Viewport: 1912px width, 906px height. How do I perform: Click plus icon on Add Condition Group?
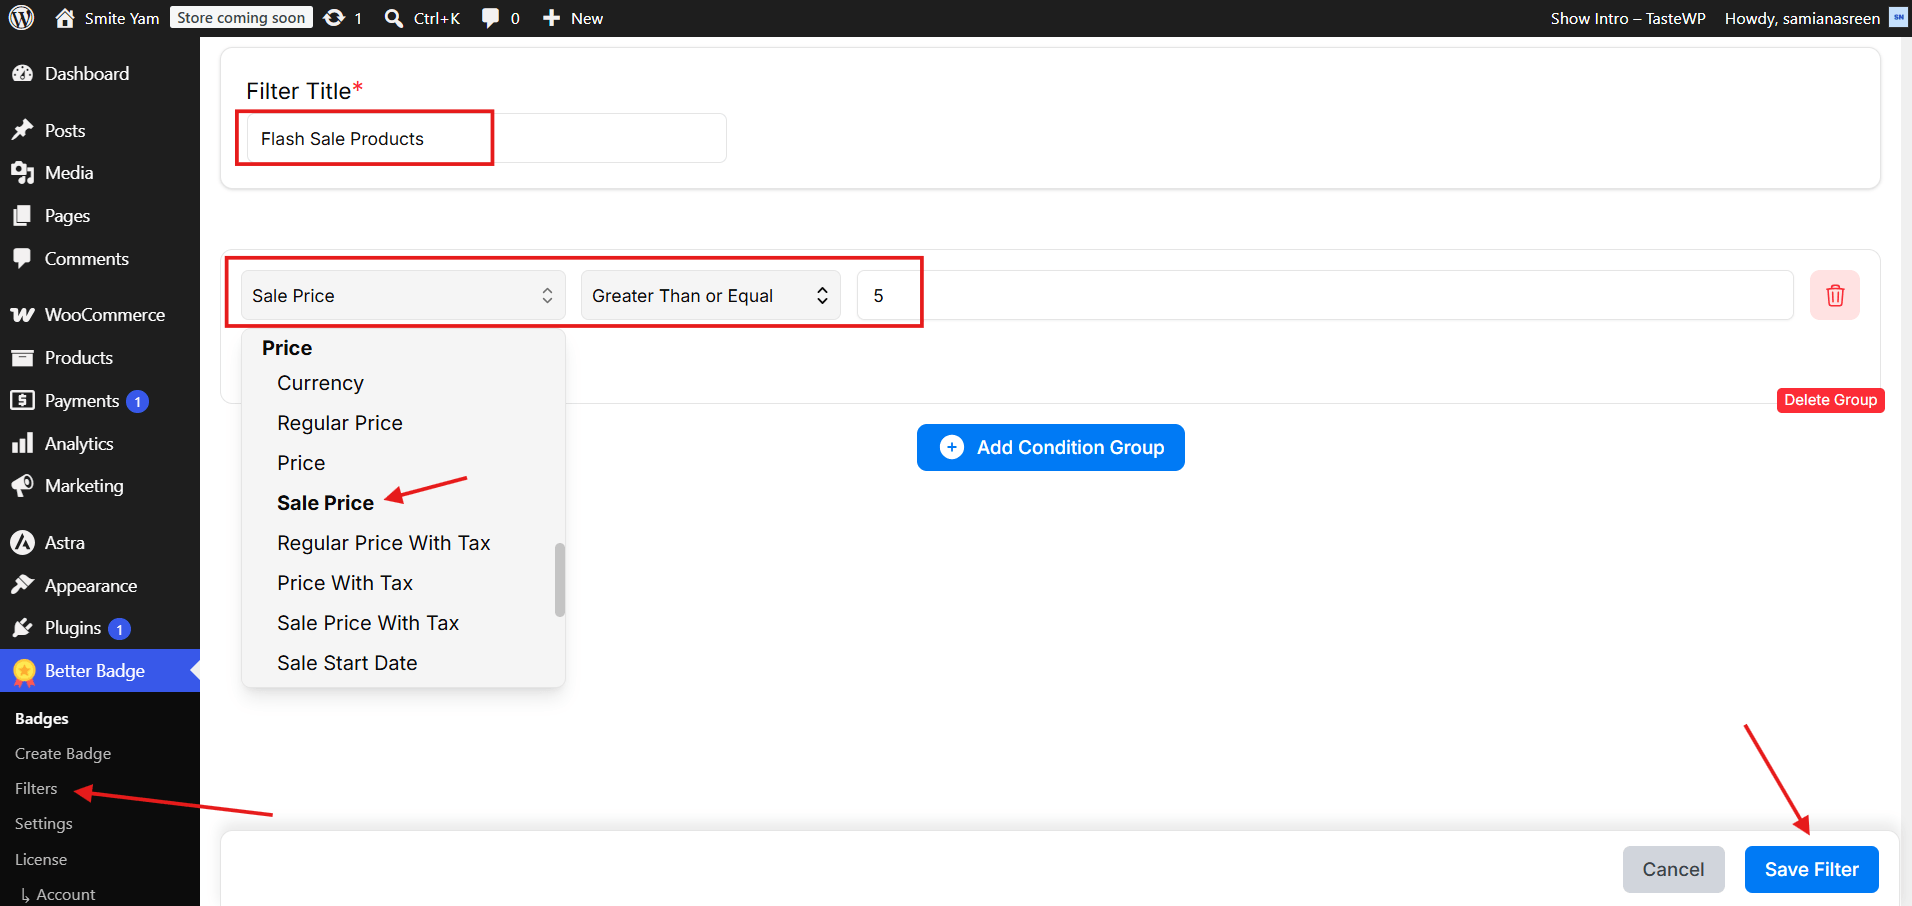[952, 447]
